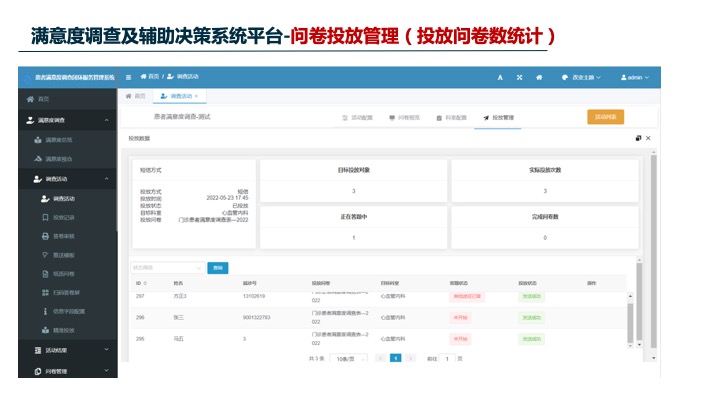The height and width of the screenshot is (405, 720).
Task: Click the font size 'A' icon in header
Action: pos(500,78)
